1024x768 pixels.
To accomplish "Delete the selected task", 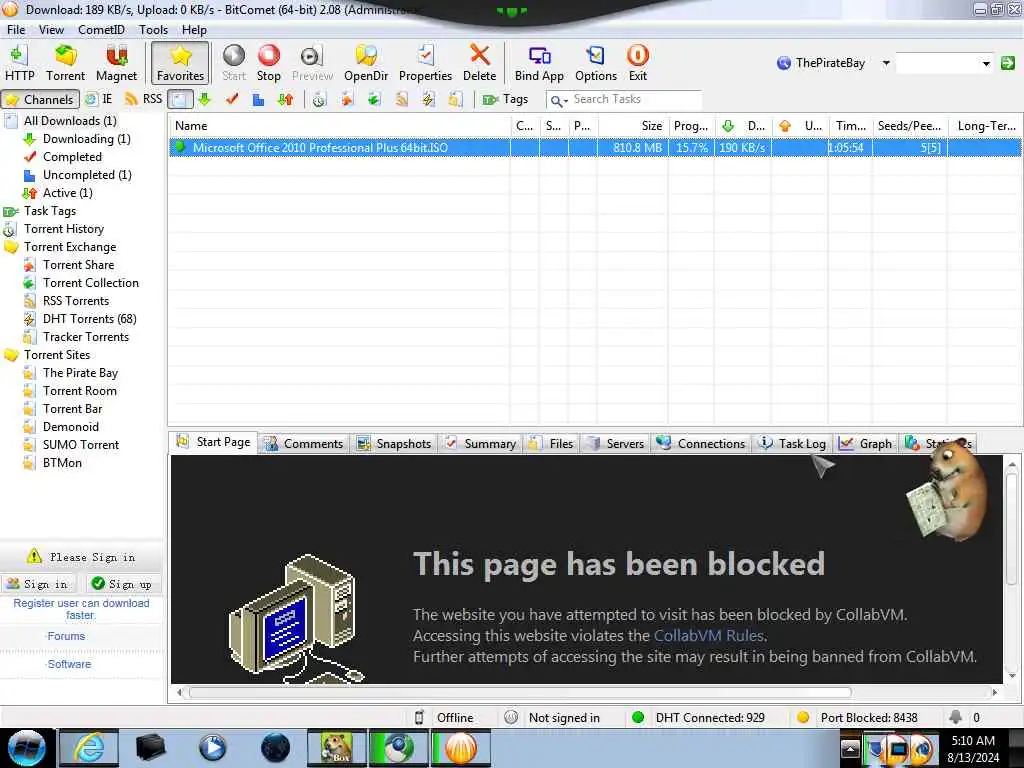I will tap(479, 63).
